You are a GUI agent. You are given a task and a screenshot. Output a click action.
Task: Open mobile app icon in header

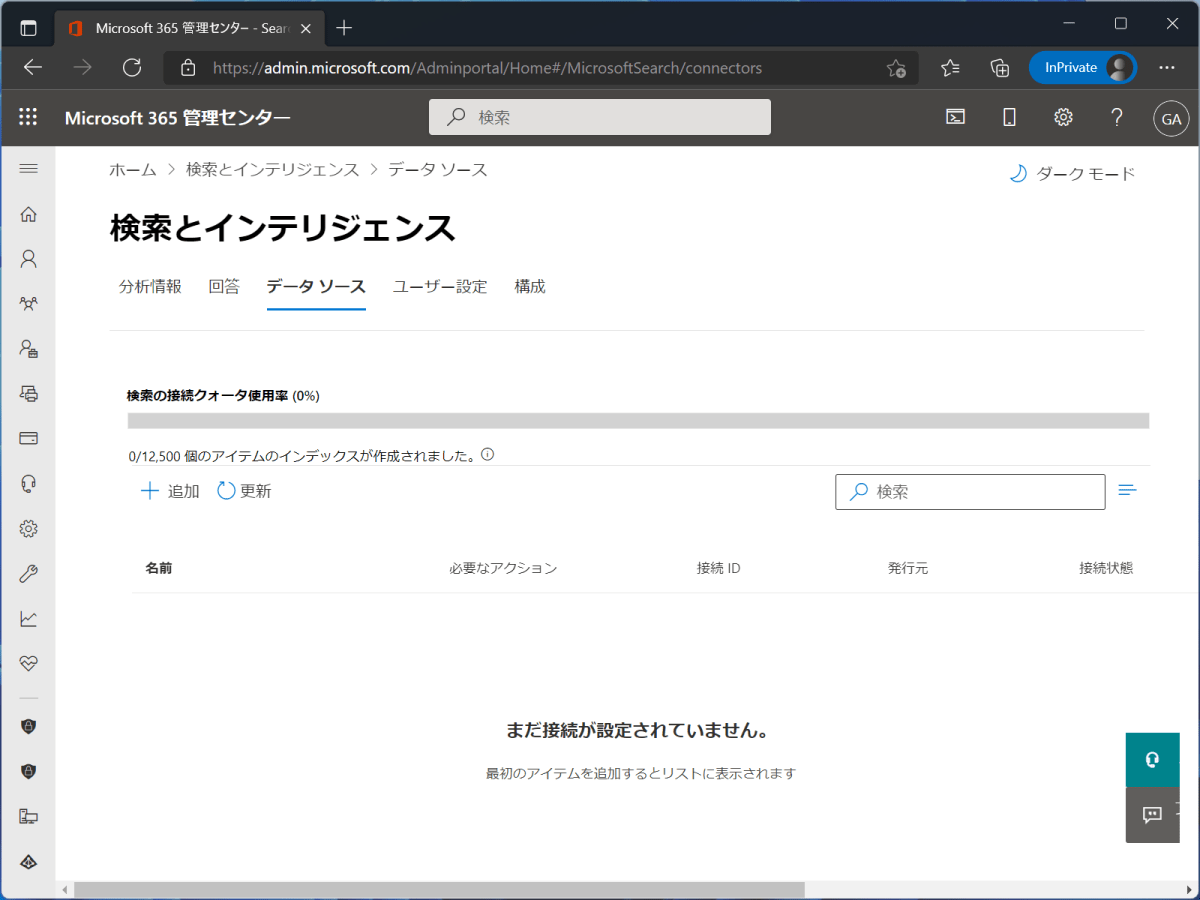click(1009, 117)
